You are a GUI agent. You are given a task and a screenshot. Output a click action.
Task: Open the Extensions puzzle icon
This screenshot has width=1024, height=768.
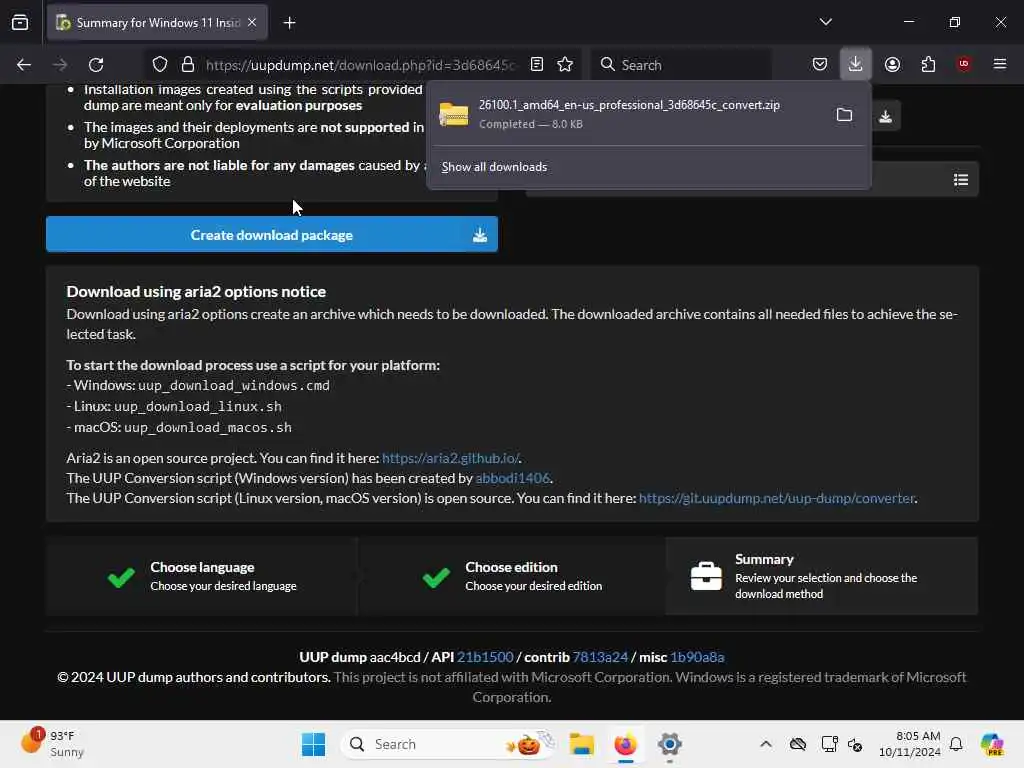928,64
